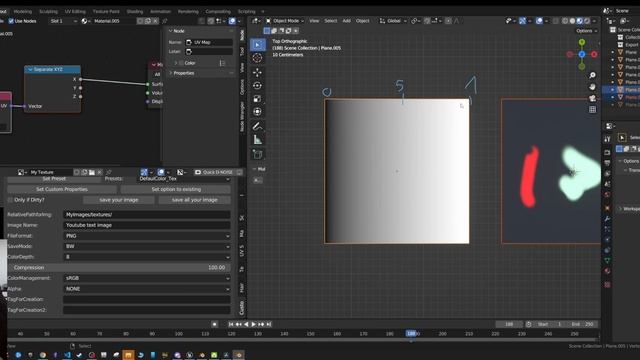Switch to solid viewport shading
This screenshot has height=360, width=640.
pos(572,21)
